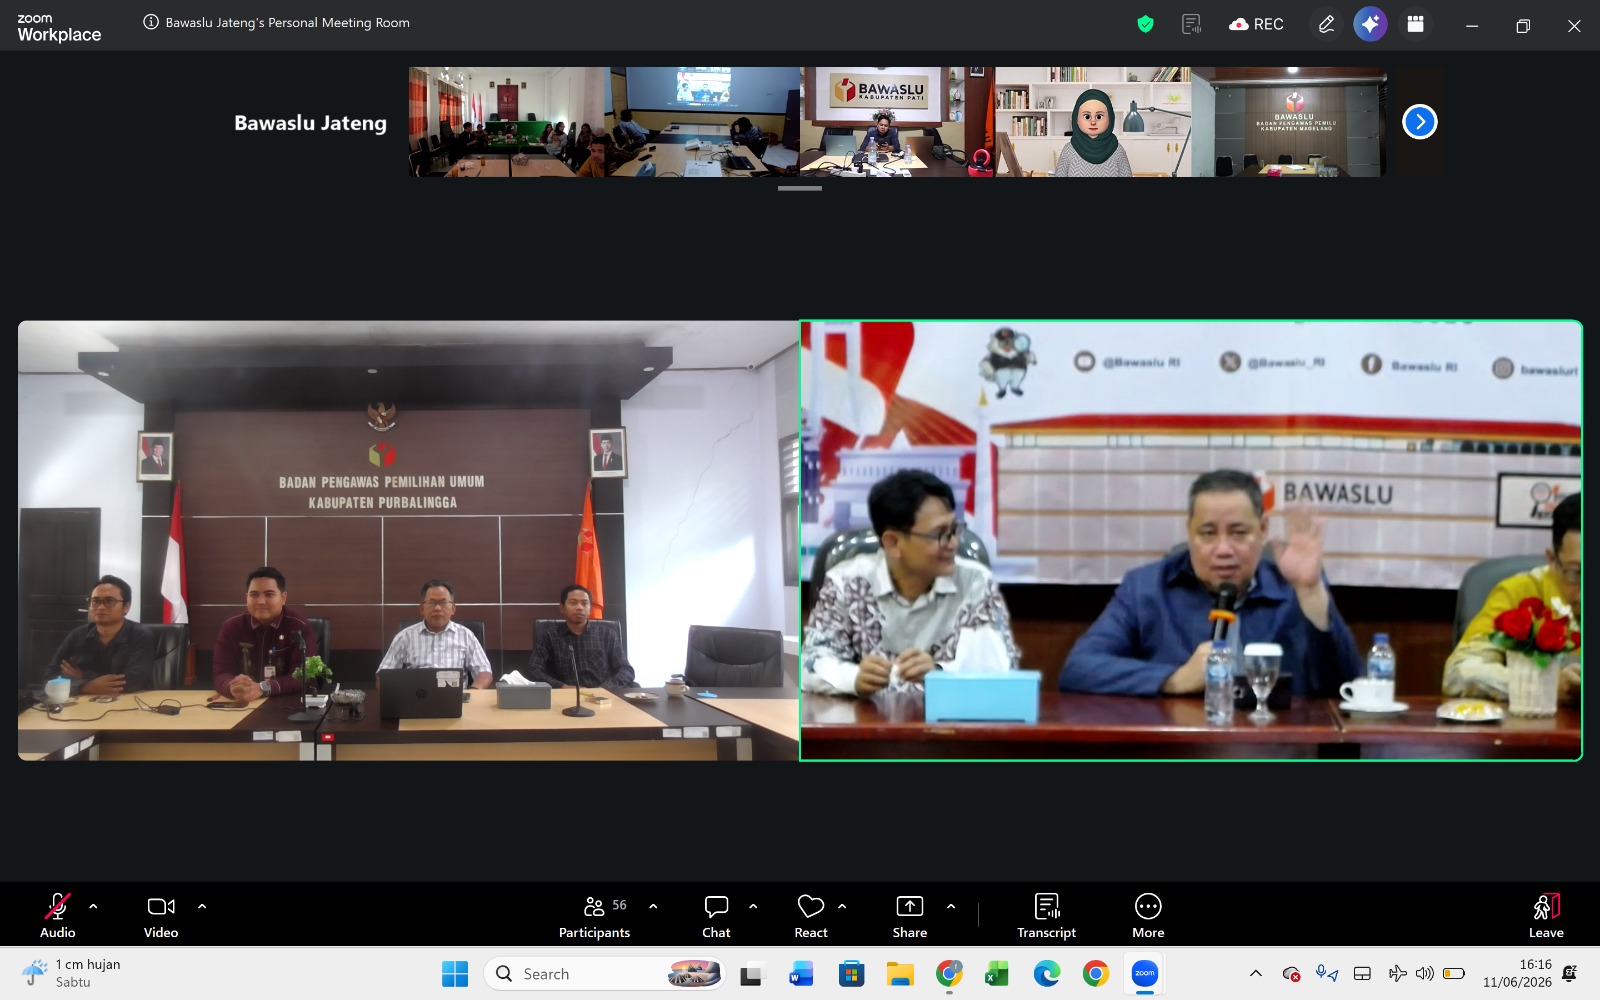Click the gallery strip collapse handle
The image size is (1600, 1000).
pos(800,188)
